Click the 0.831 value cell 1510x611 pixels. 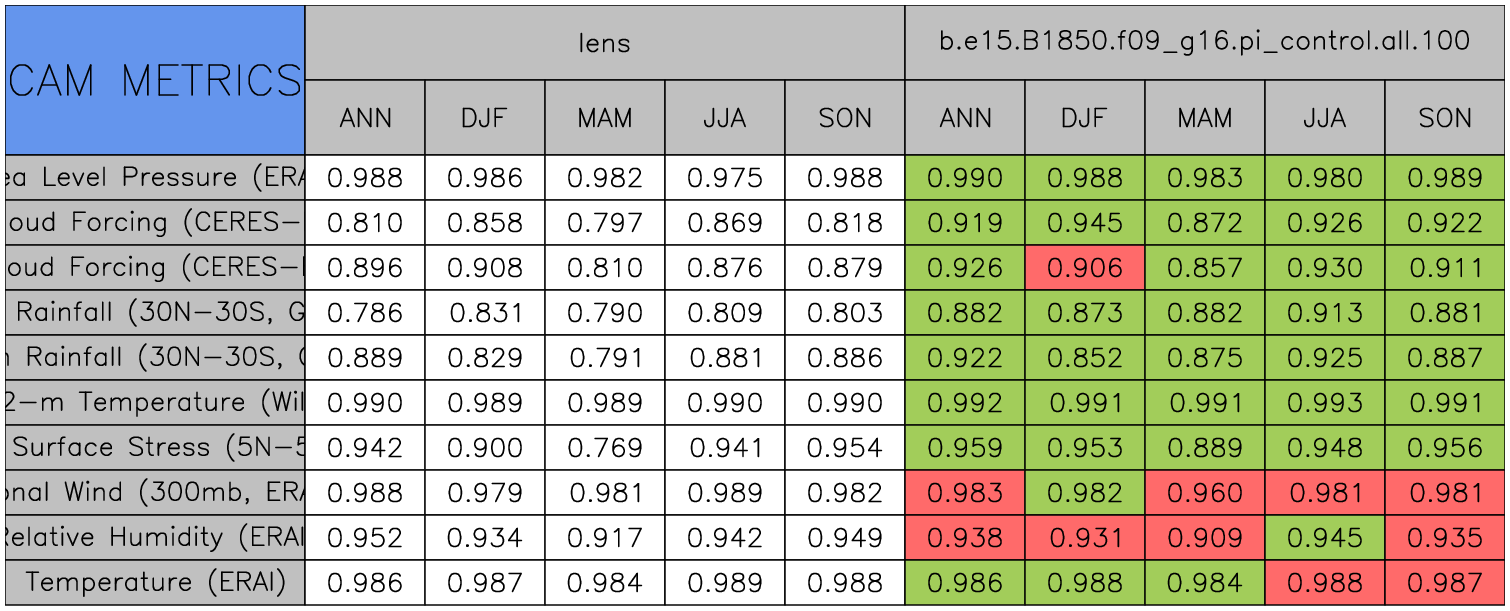coord(485,313)
